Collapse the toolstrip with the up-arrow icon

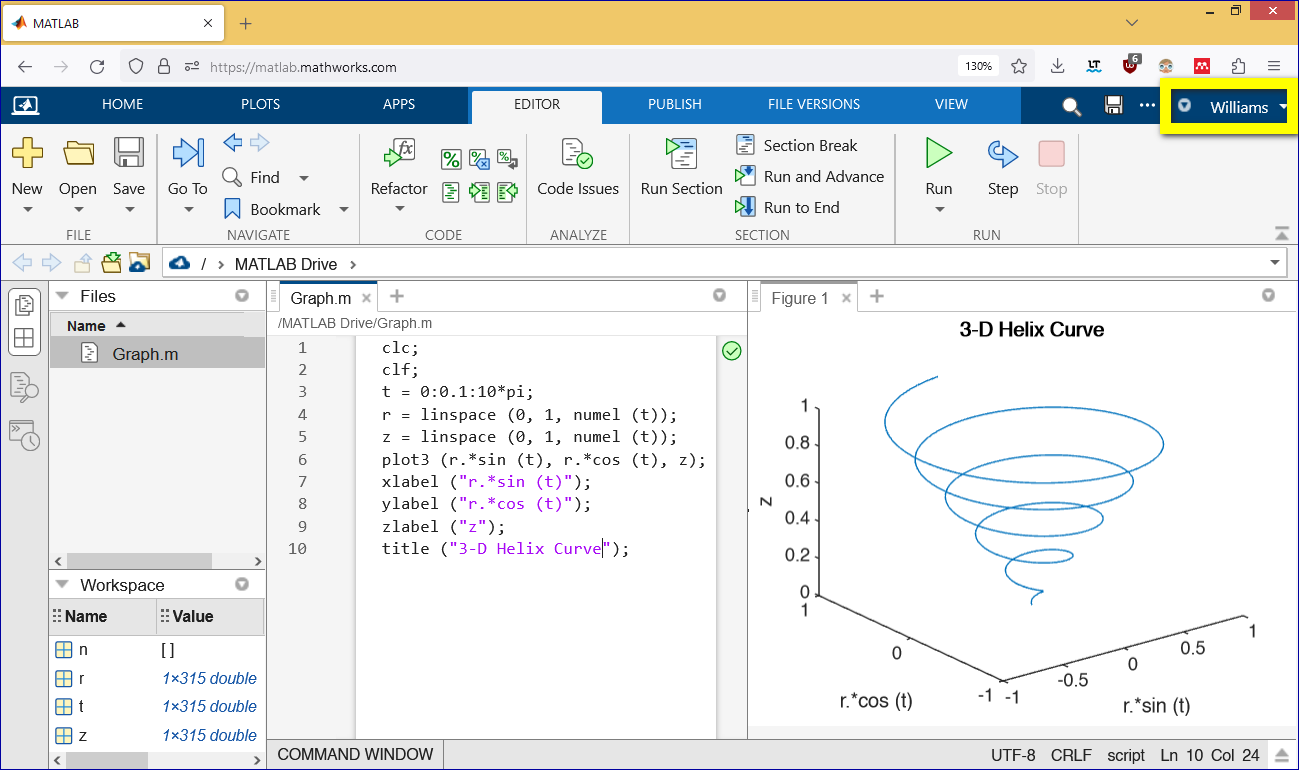tap(1282, 233)
